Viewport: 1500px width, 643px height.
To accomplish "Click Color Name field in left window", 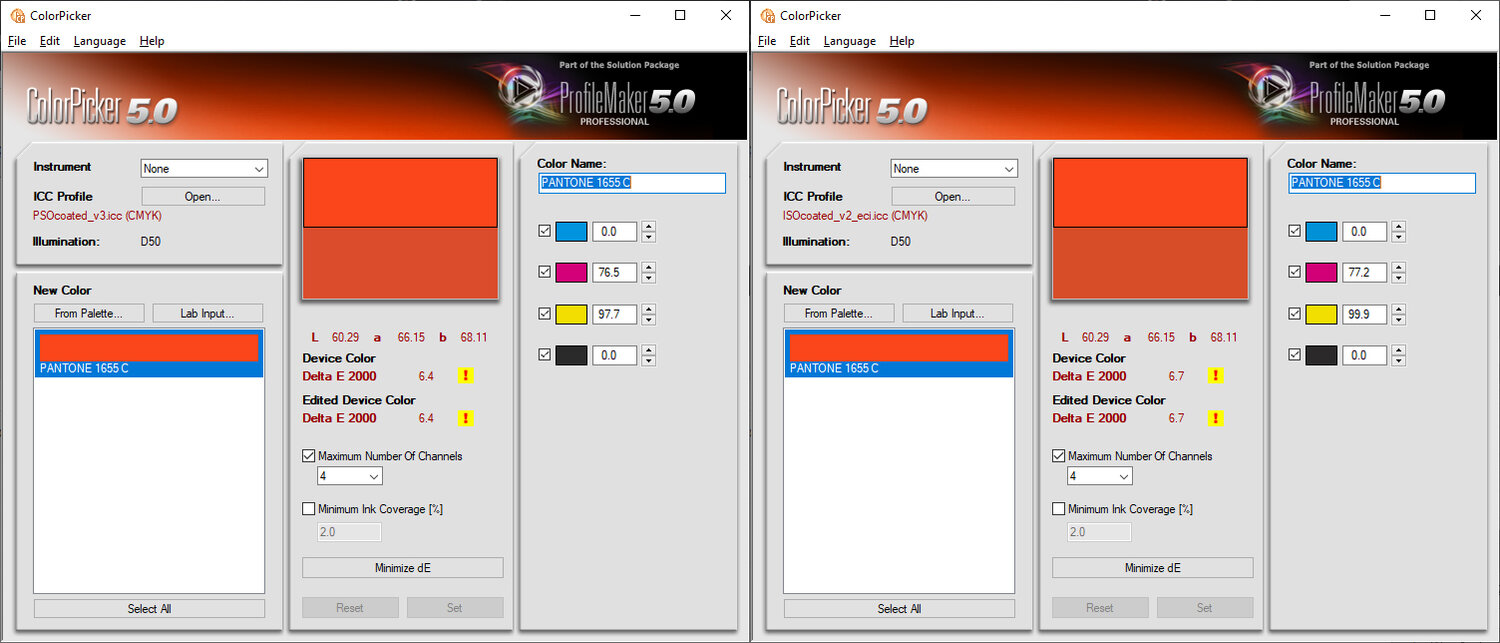I will [632, 183].
